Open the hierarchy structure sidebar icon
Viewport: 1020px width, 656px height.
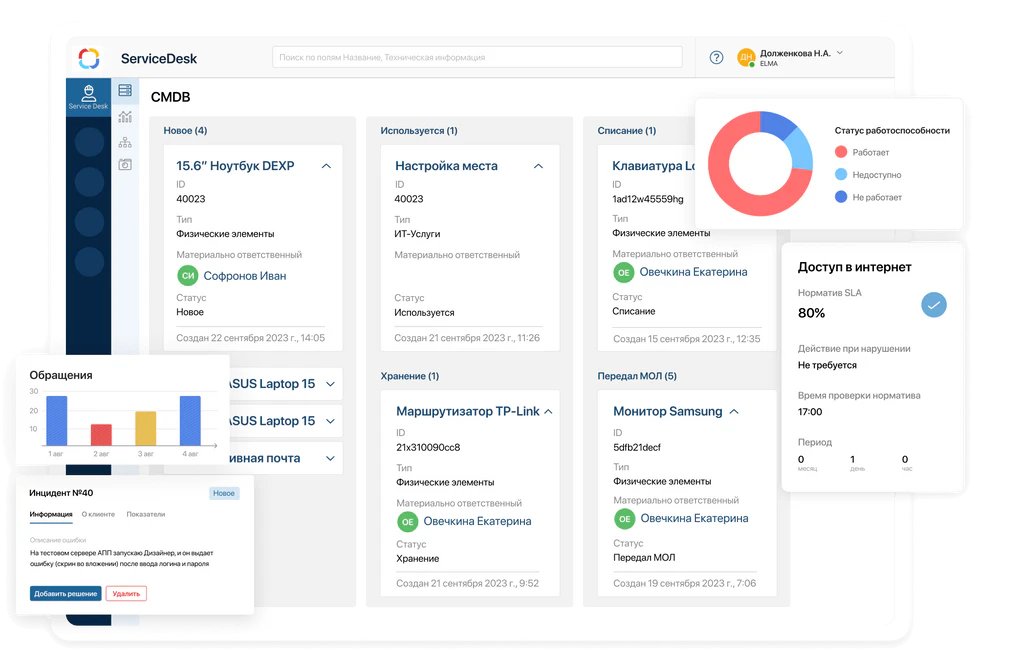(125, 141)
